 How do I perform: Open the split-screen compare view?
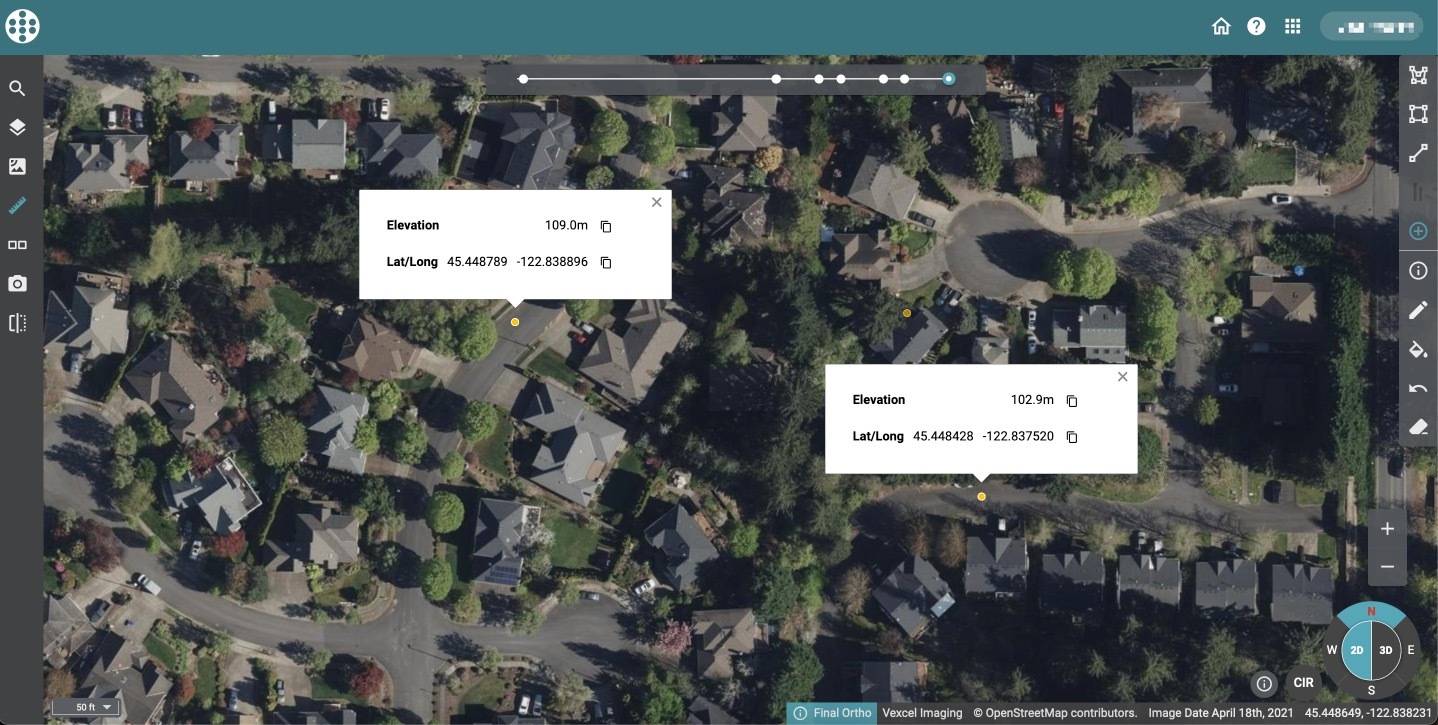pyautogui.click(x=17, y=322)
